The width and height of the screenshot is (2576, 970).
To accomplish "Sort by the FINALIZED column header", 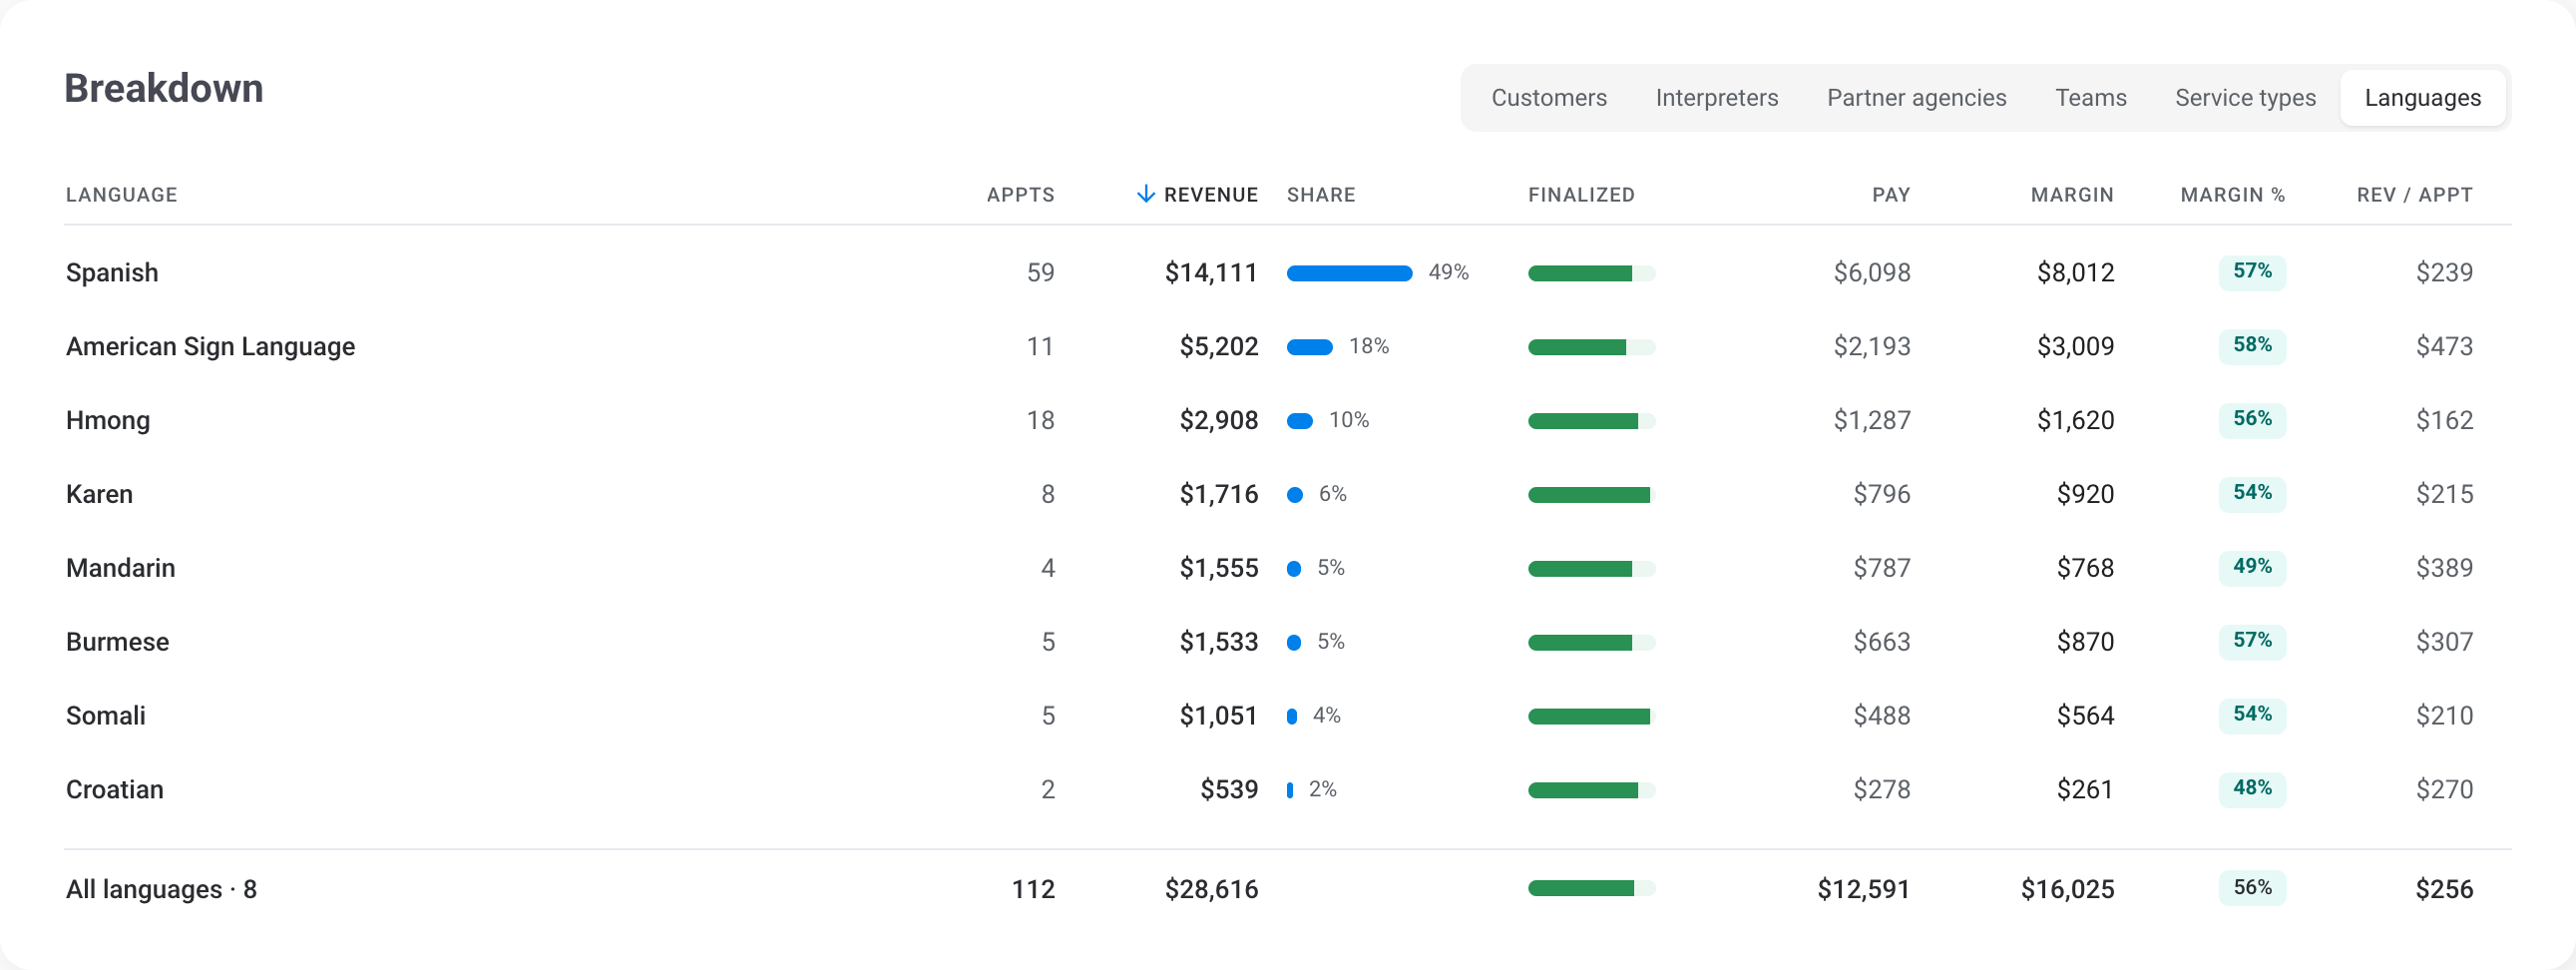I will [x=1581, y=195].
